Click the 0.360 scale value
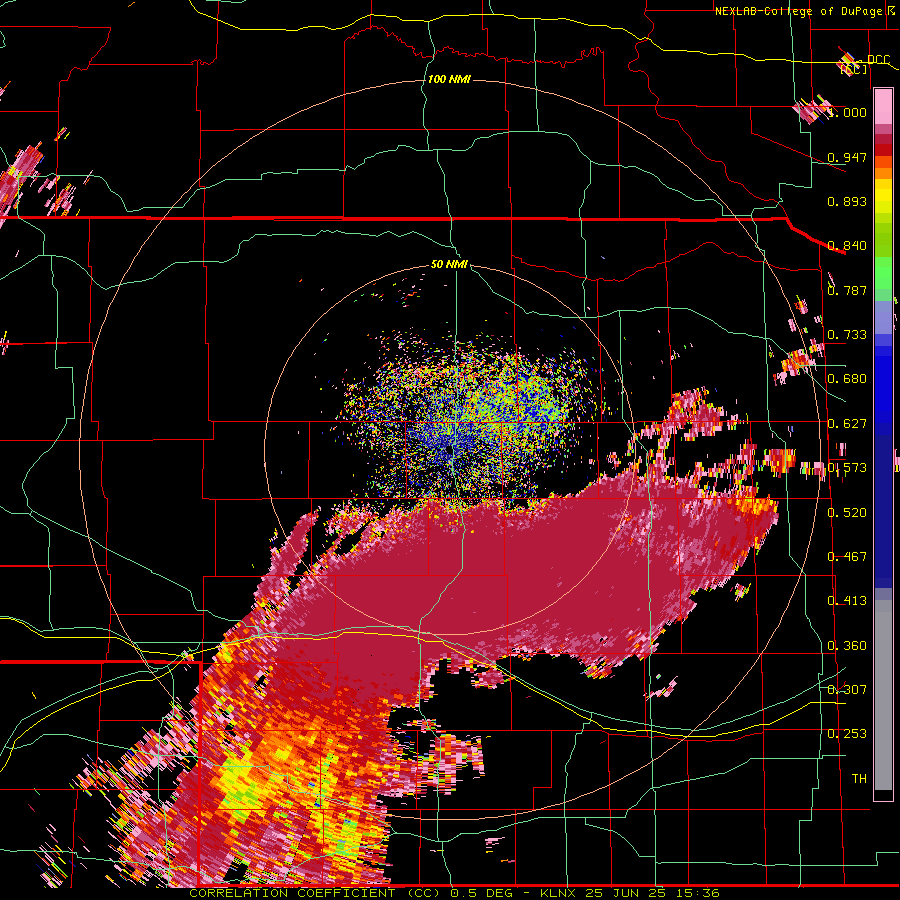 [x=847, y=646]
